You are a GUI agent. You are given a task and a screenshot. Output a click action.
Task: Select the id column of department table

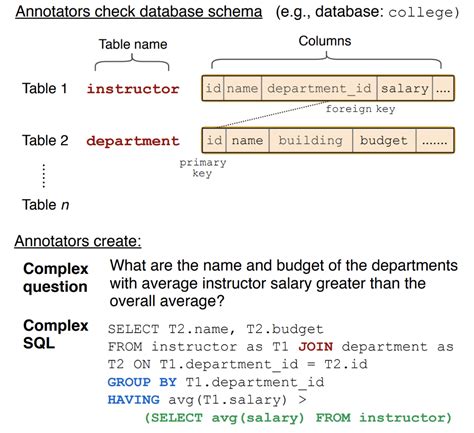[x=214, y=140]
